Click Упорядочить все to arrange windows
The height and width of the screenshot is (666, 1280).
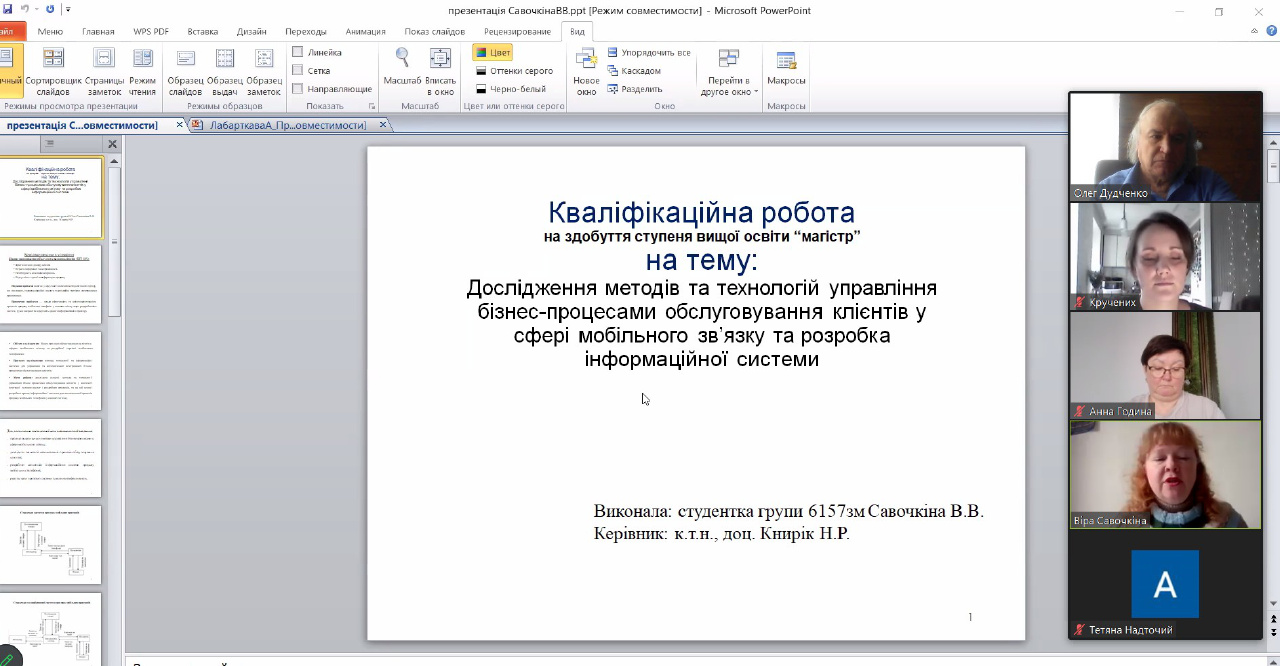point(655,52)
